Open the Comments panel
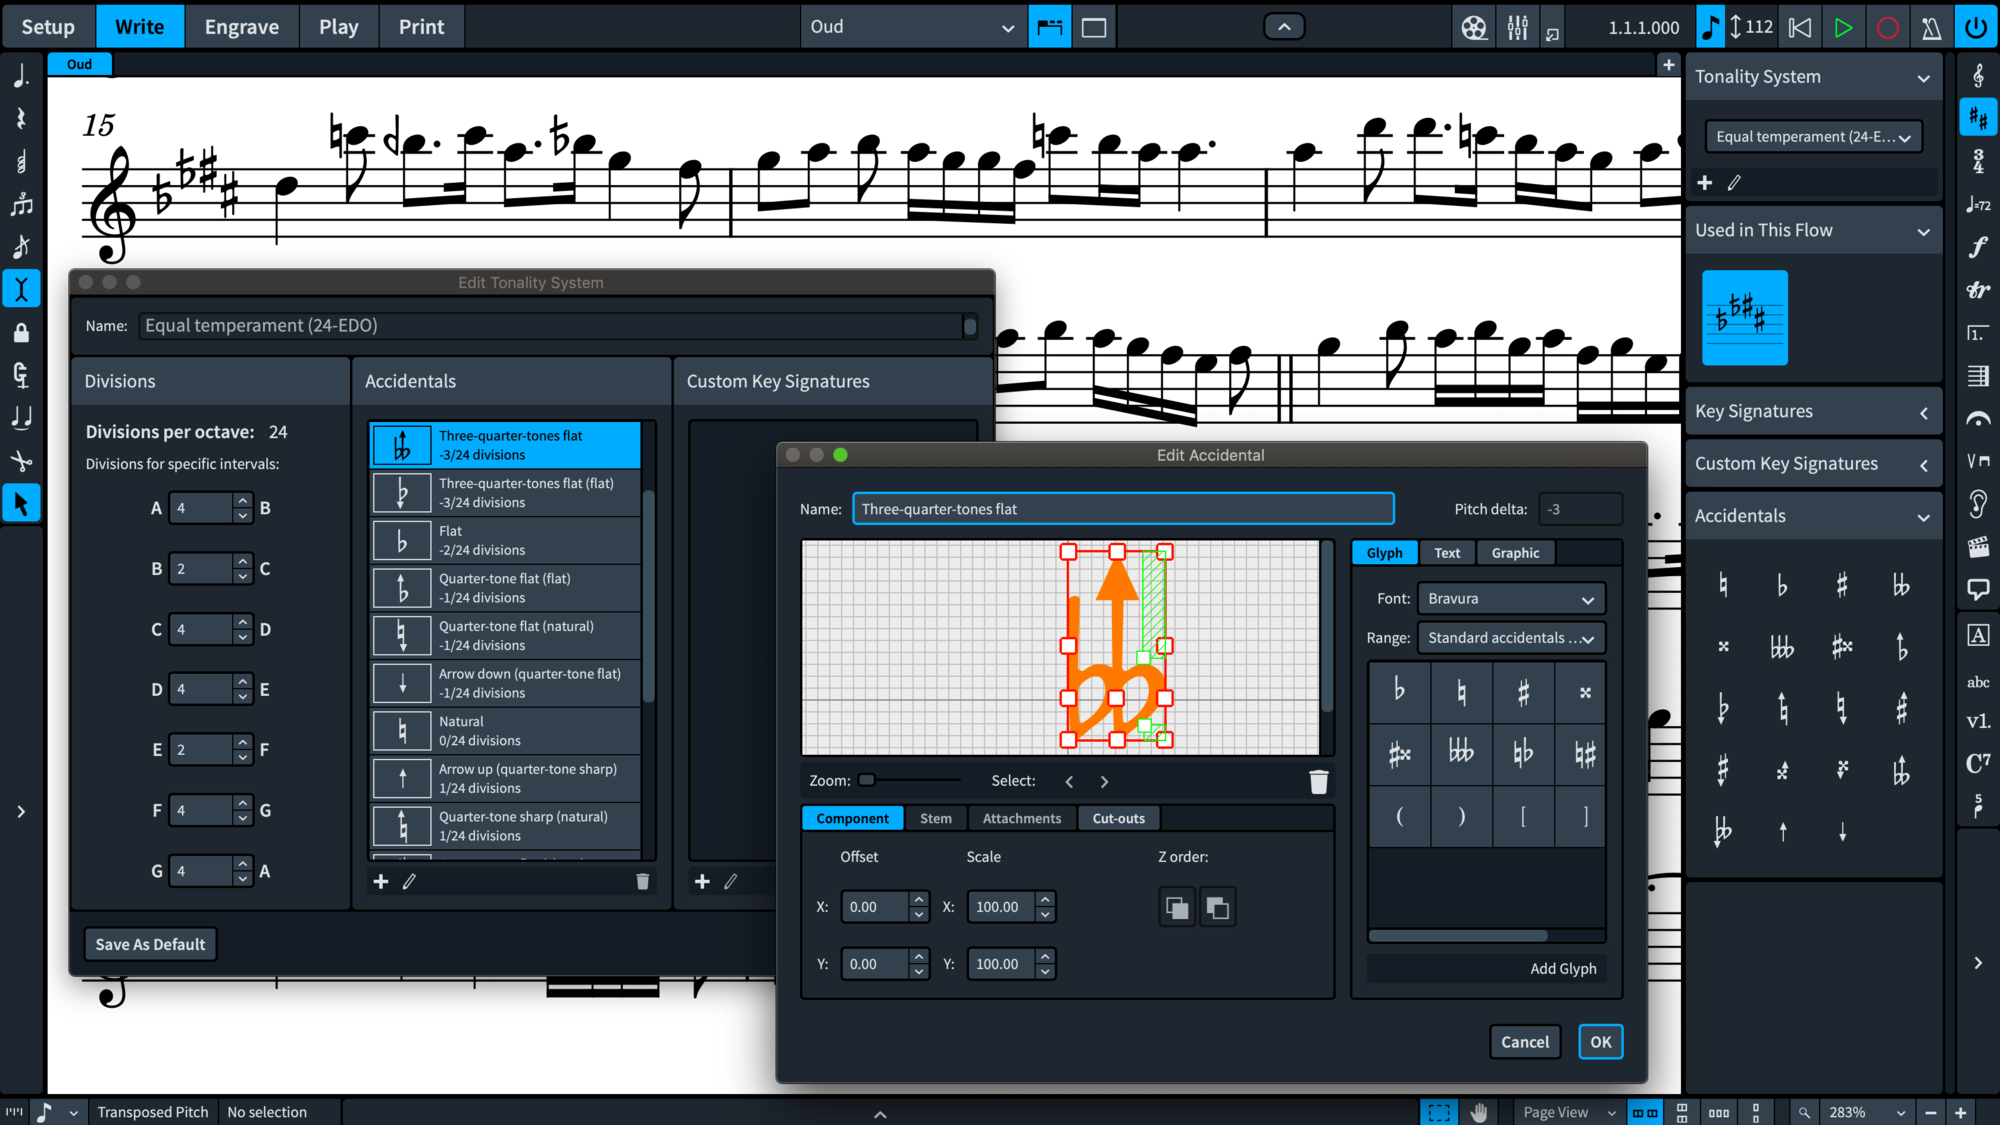Viewport: 2000px width, 1125px height. (x=1978, y=590)
